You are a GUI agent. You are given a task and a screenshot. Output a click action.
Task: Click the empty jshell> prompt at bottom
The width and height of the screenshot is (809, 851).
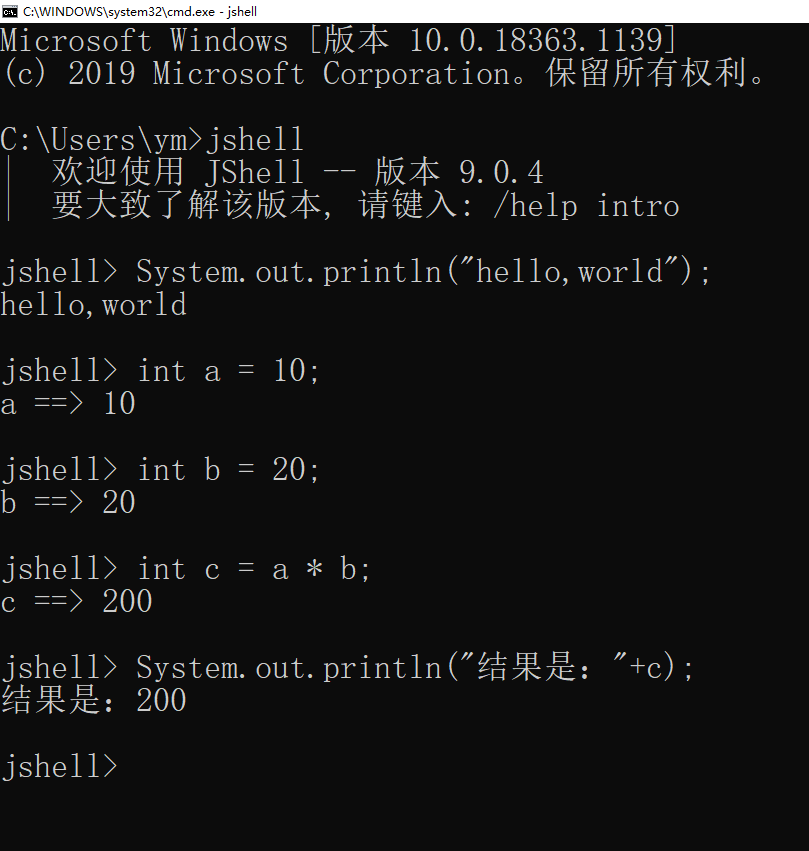pyautogui.click(x=60, y=766)
